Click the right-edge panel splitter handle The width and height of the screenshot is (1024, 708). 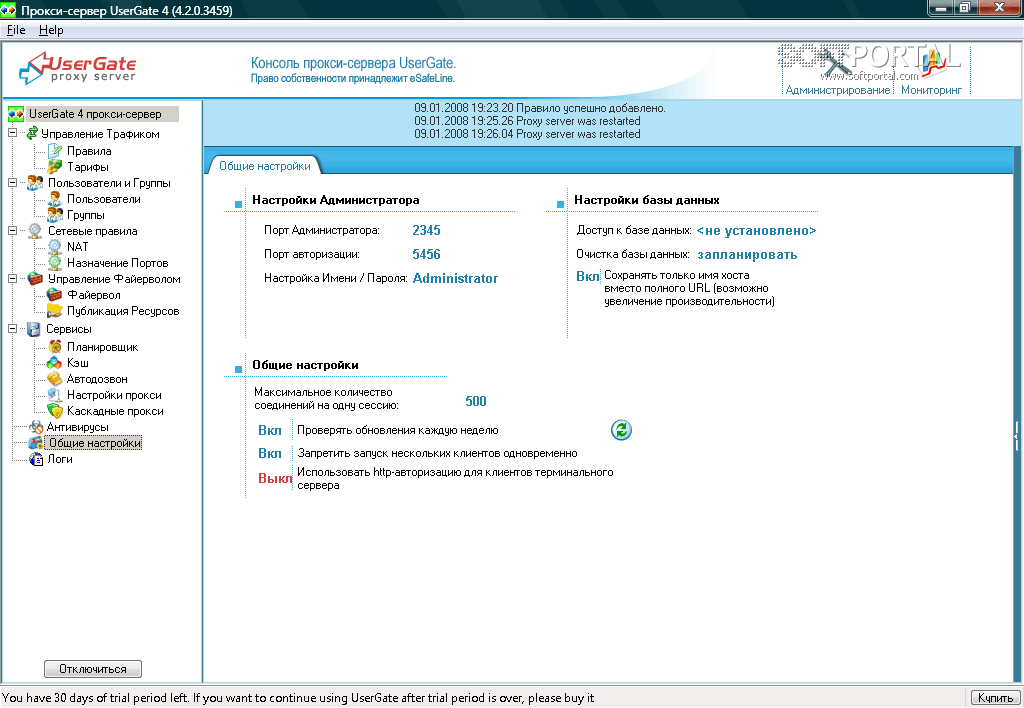(1016, 434)
